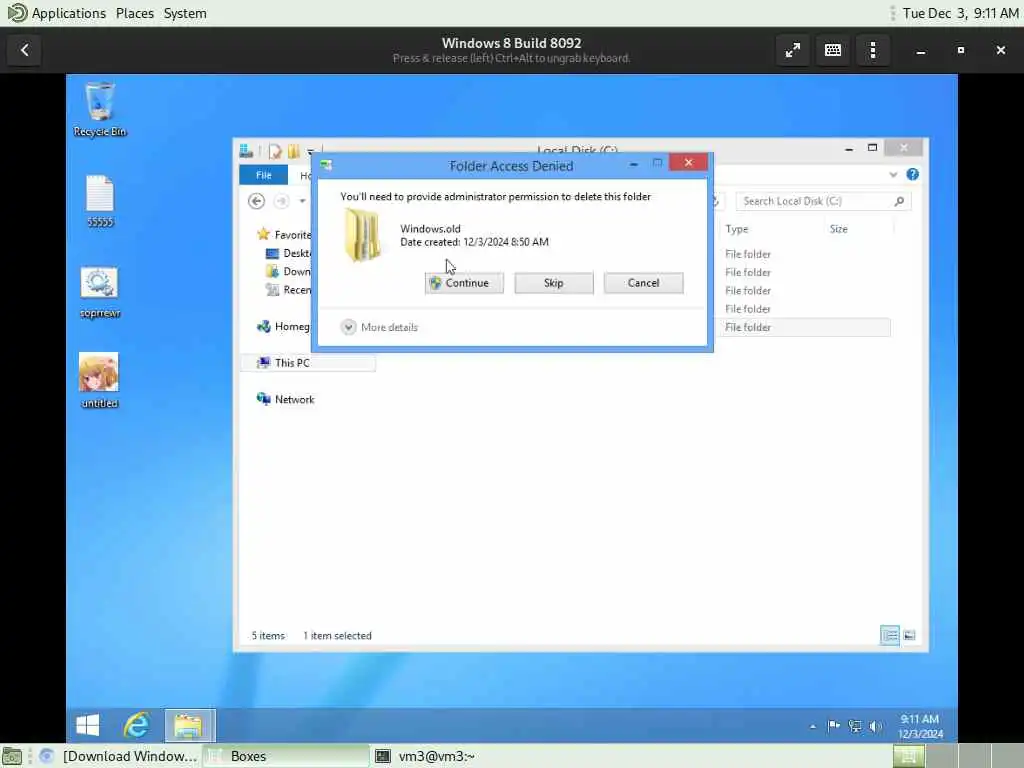Select Desktop under Favorites
Screen dimensions: 1024x768
(x=289, y=253)
